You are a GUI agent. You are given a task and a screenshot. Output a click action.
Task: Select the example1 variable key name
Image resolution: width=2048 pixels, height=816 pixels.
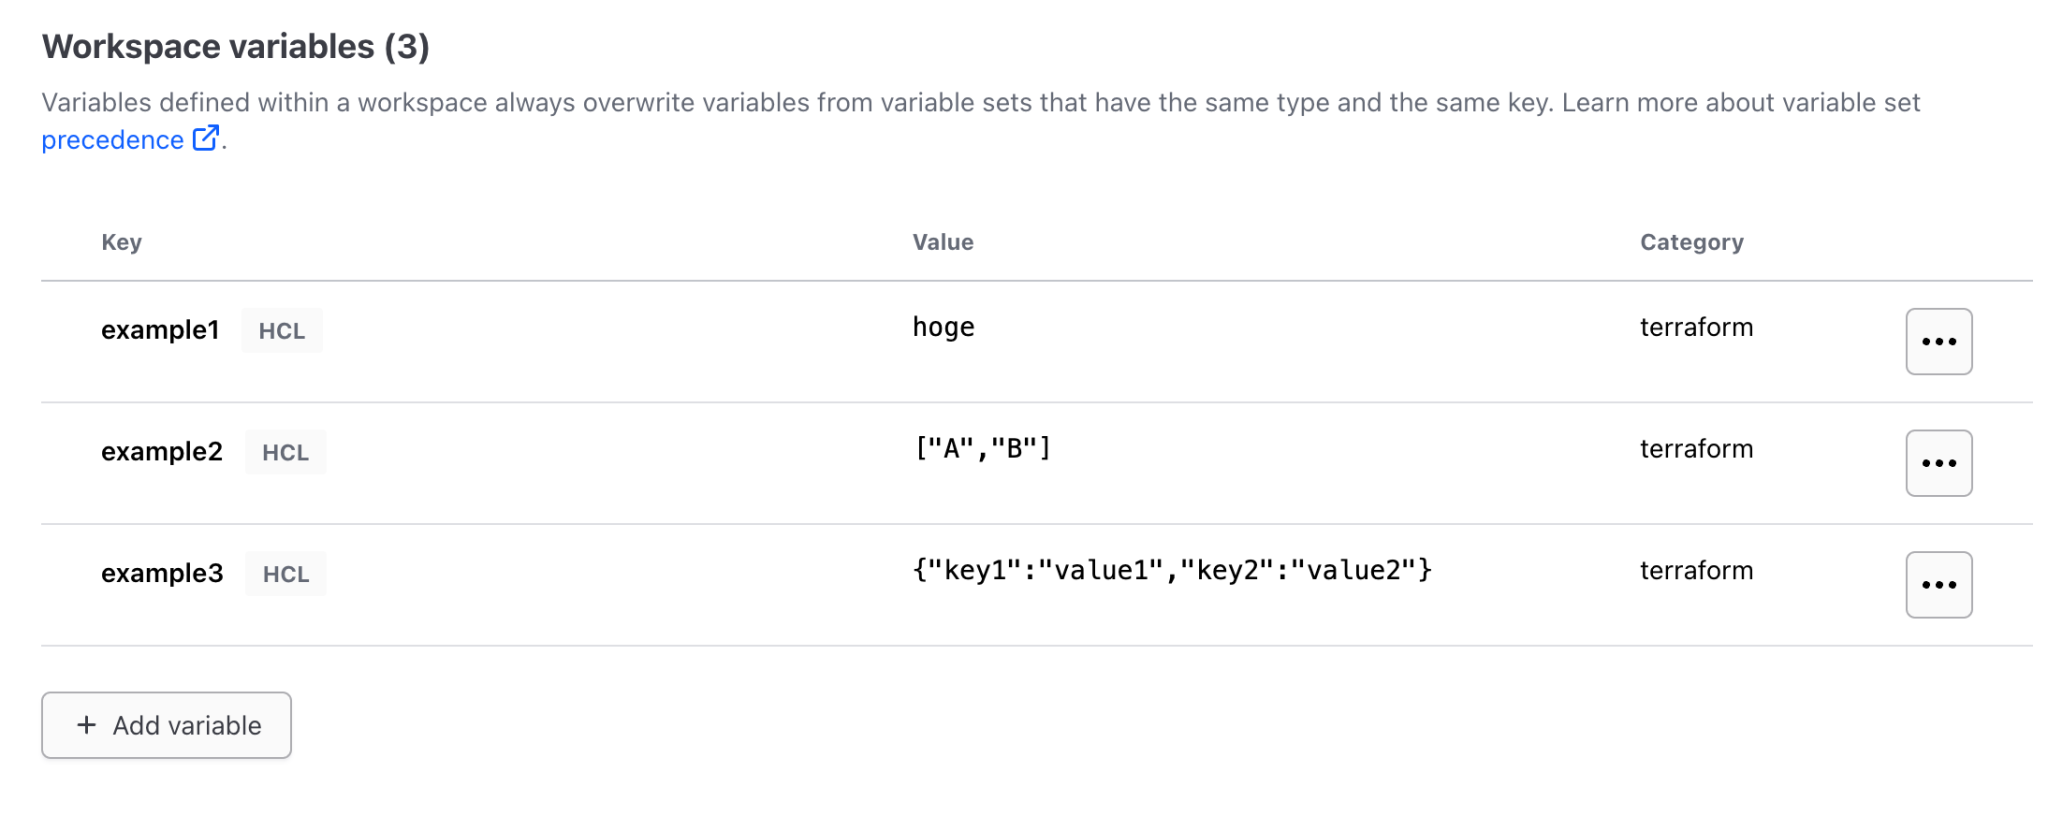(x=159, y=330)
